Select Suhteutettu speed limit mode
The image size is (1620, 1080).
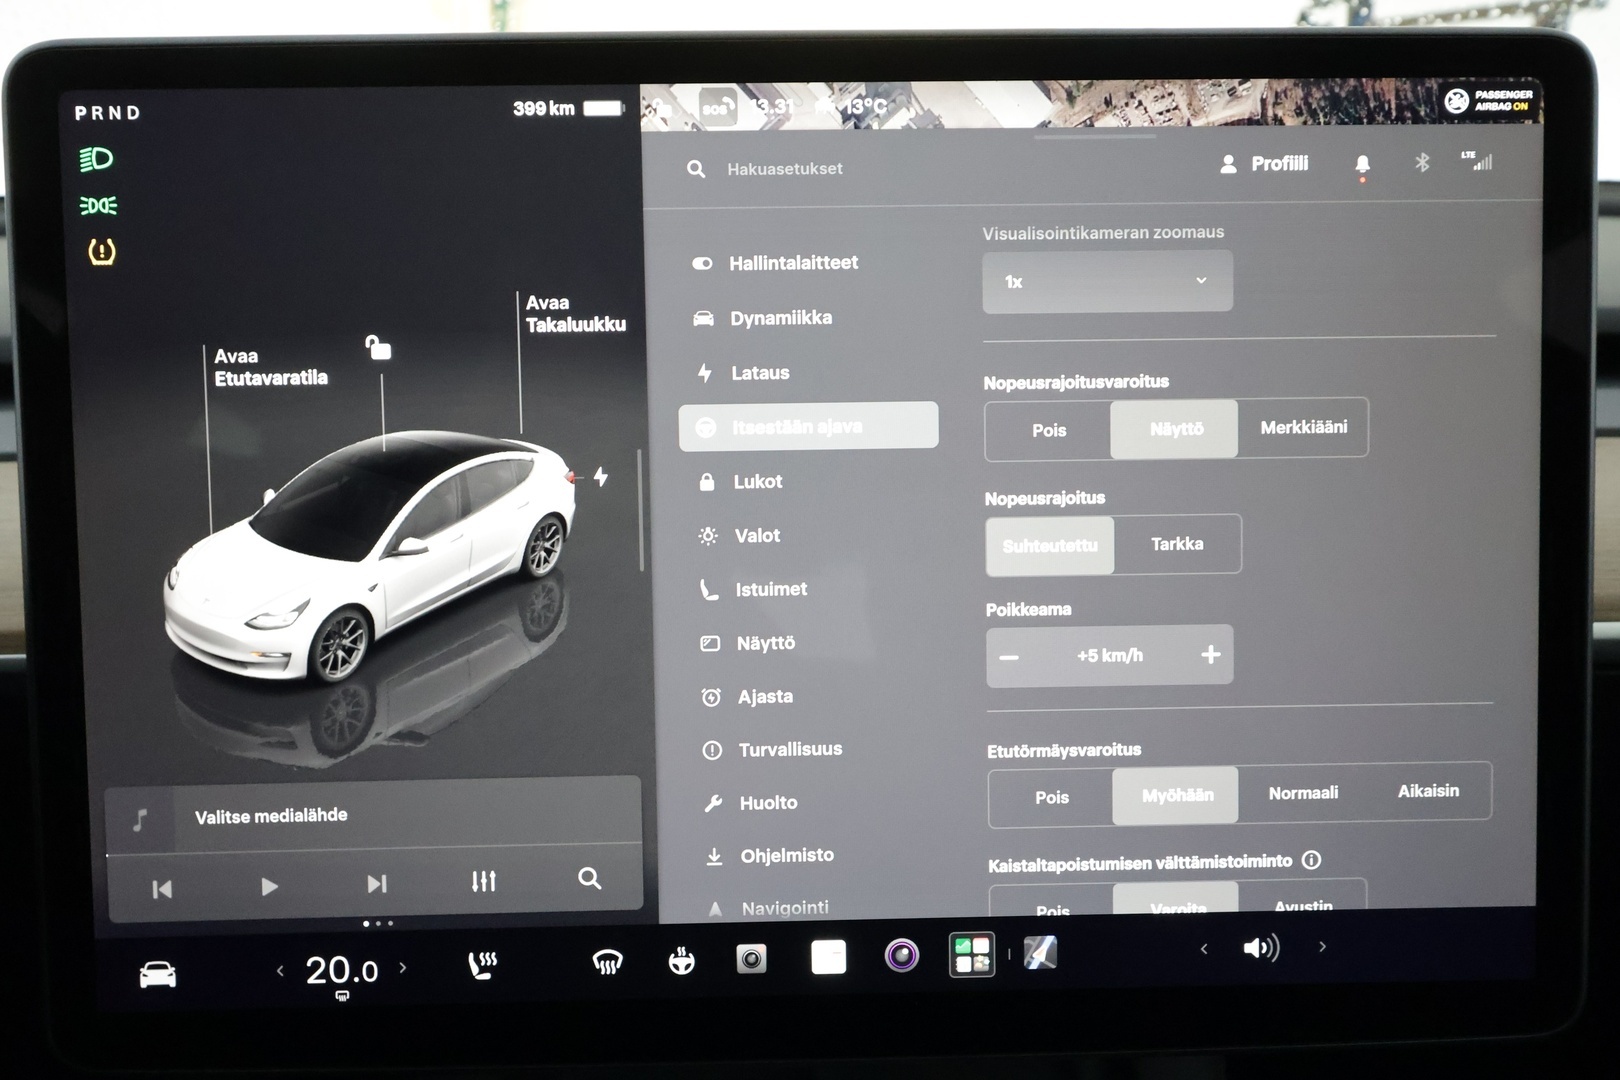coord(1050,545)
